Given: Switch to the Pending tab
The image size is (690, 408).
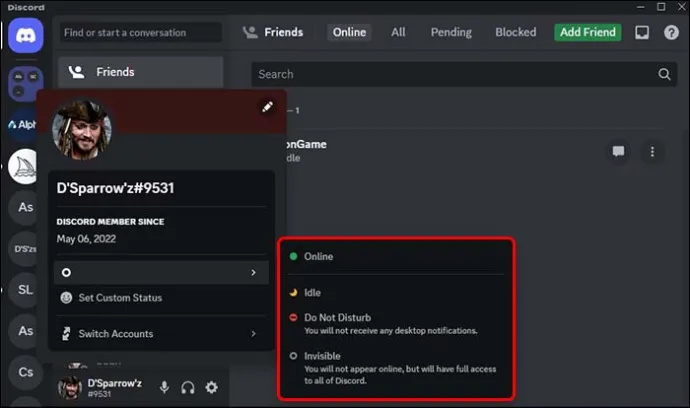Looking at the screenshot, I should tap(451, 32).
